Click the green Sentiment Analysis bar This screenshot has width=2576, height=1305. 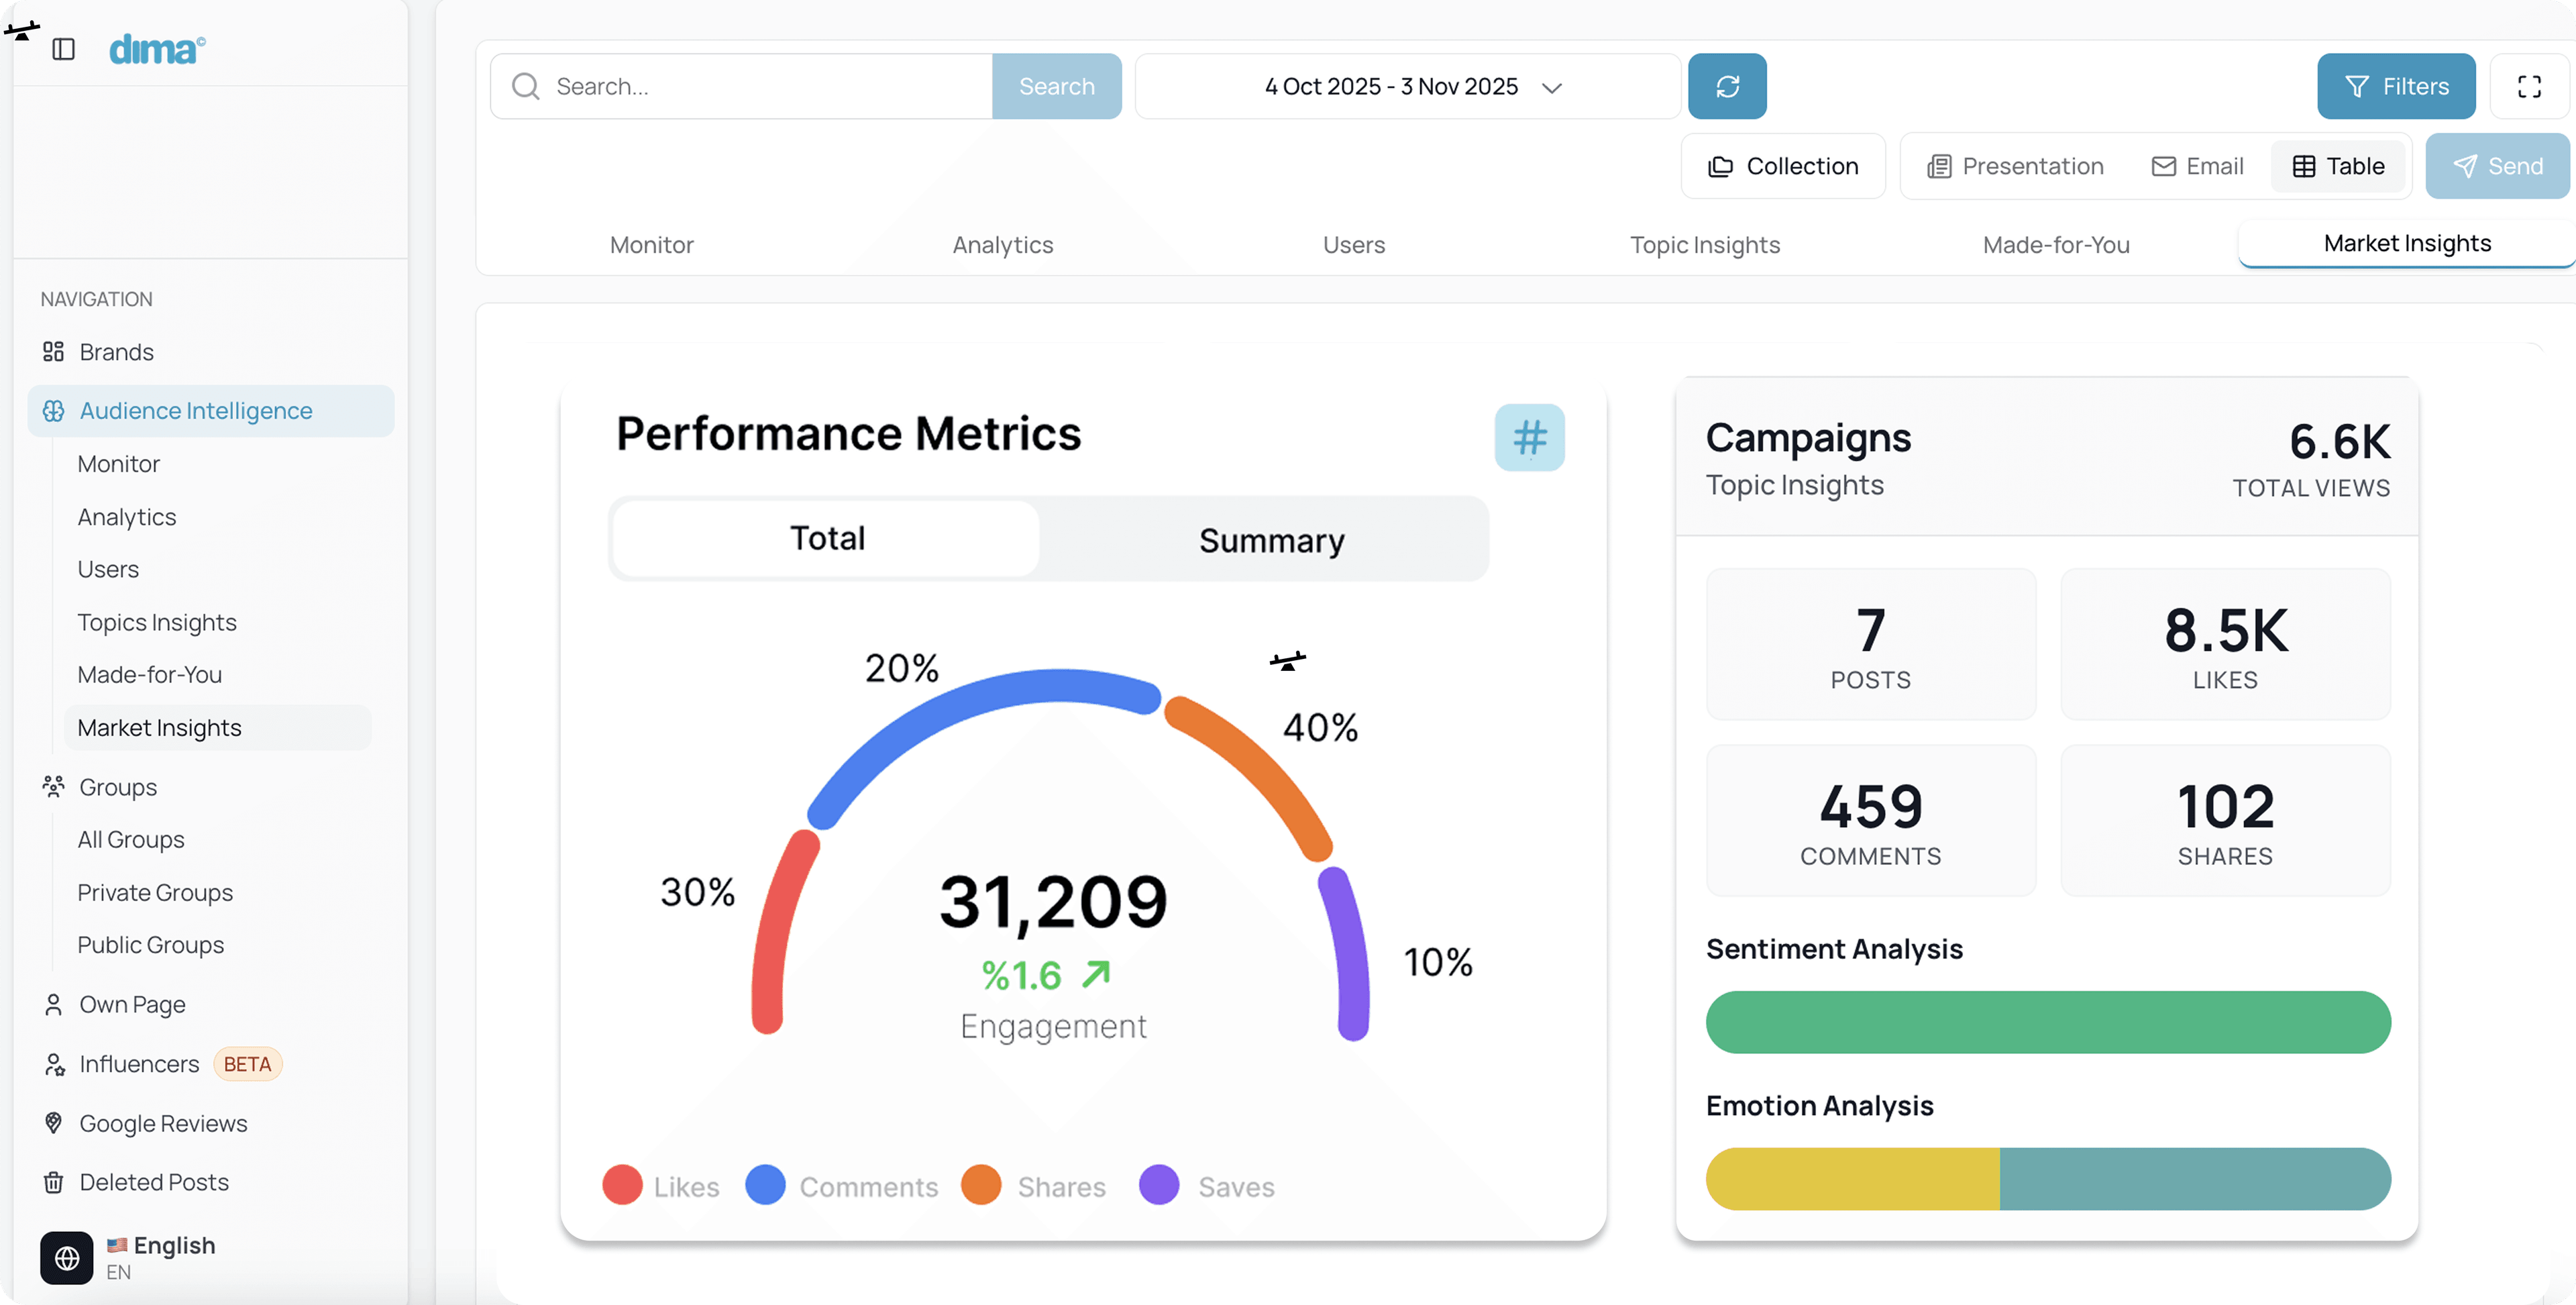(x=2047, y=1021)
